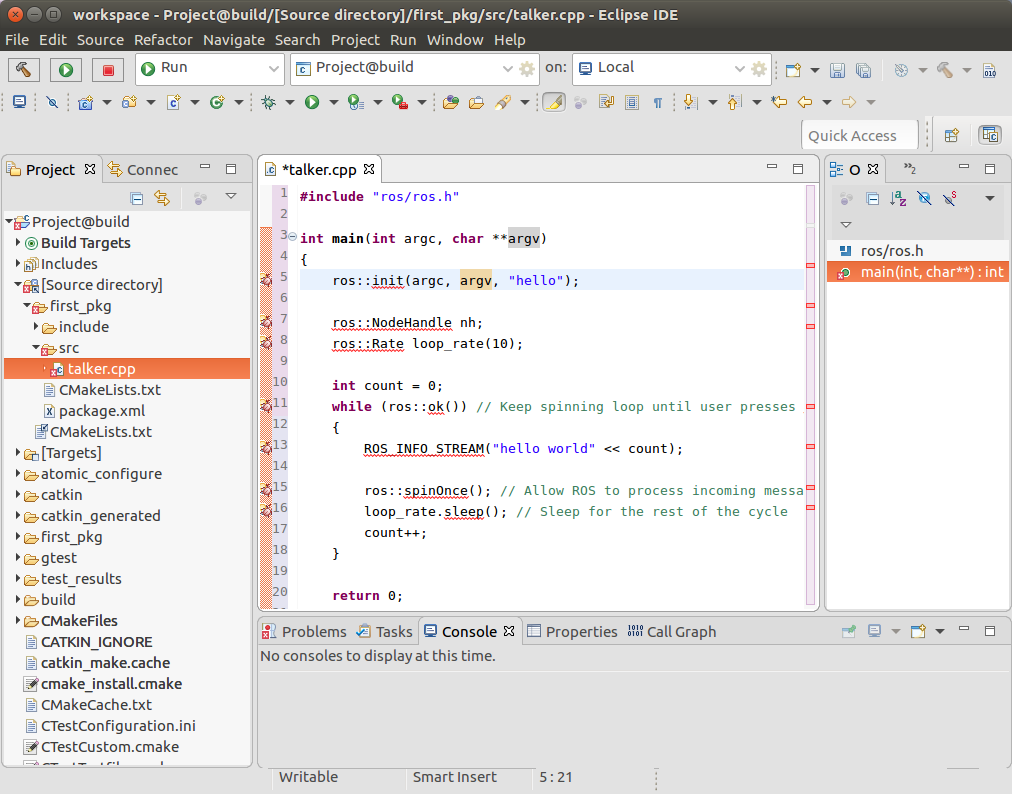The height and width of the screenshot is (794, 1012).
Task: Sort outline alphabetically with the a-z icon
Action: (898, 199)
